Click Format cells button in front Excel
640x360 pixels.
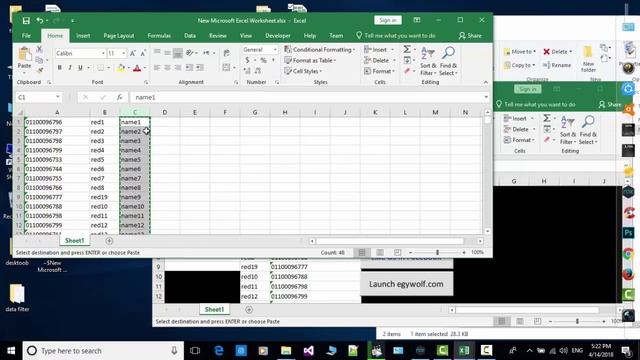379,71
